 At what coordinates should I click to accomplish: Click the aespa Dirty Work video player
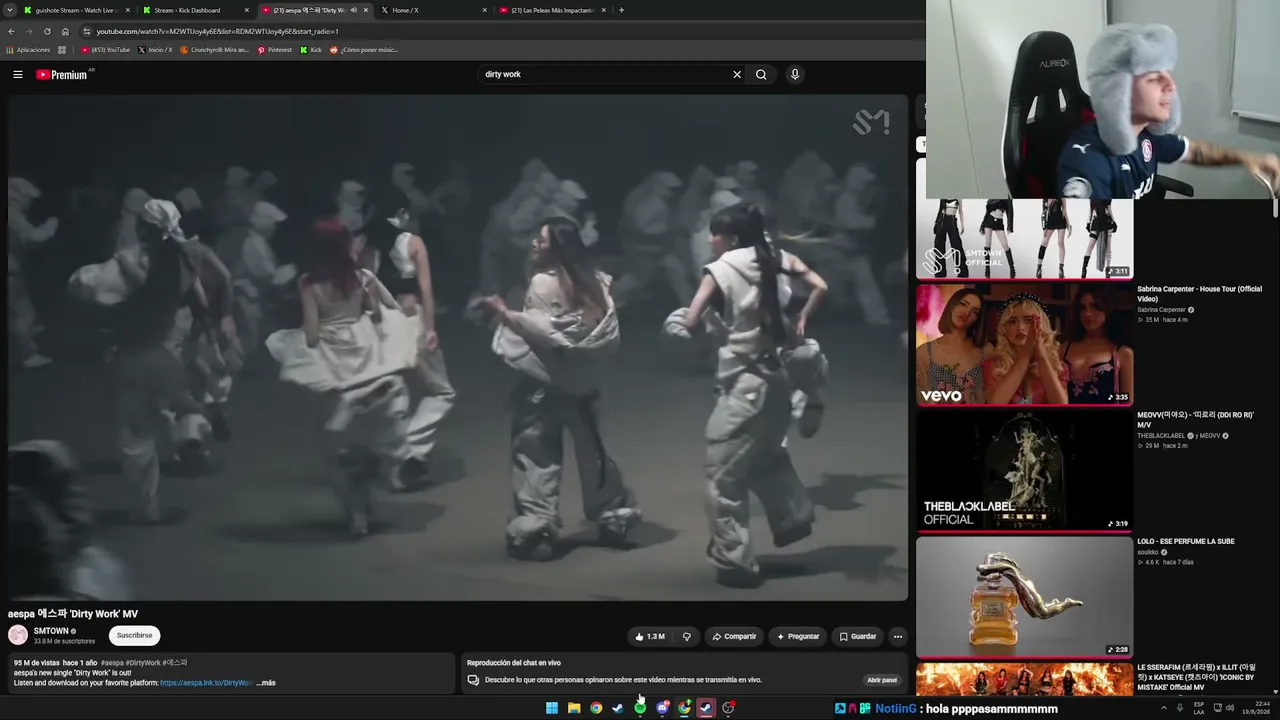pos(458,348)
